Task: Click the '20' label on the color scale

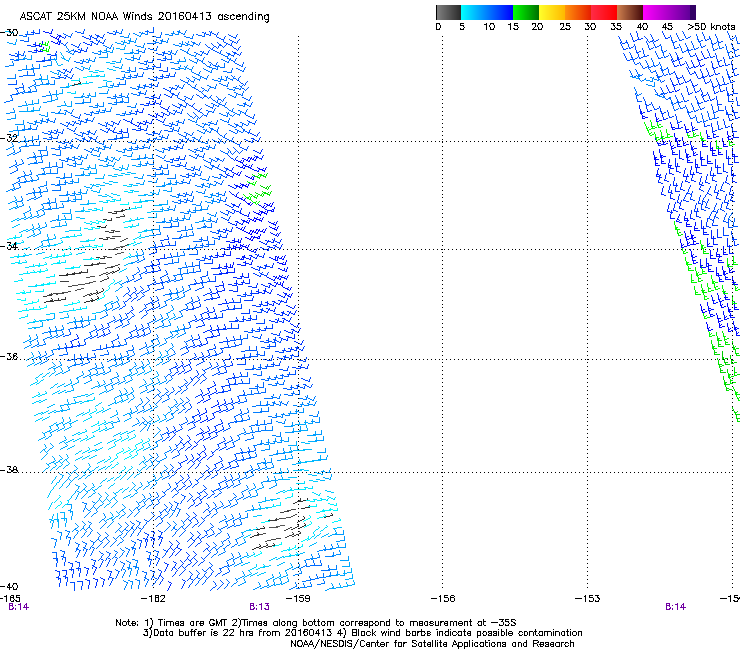Action: [537, 27]
